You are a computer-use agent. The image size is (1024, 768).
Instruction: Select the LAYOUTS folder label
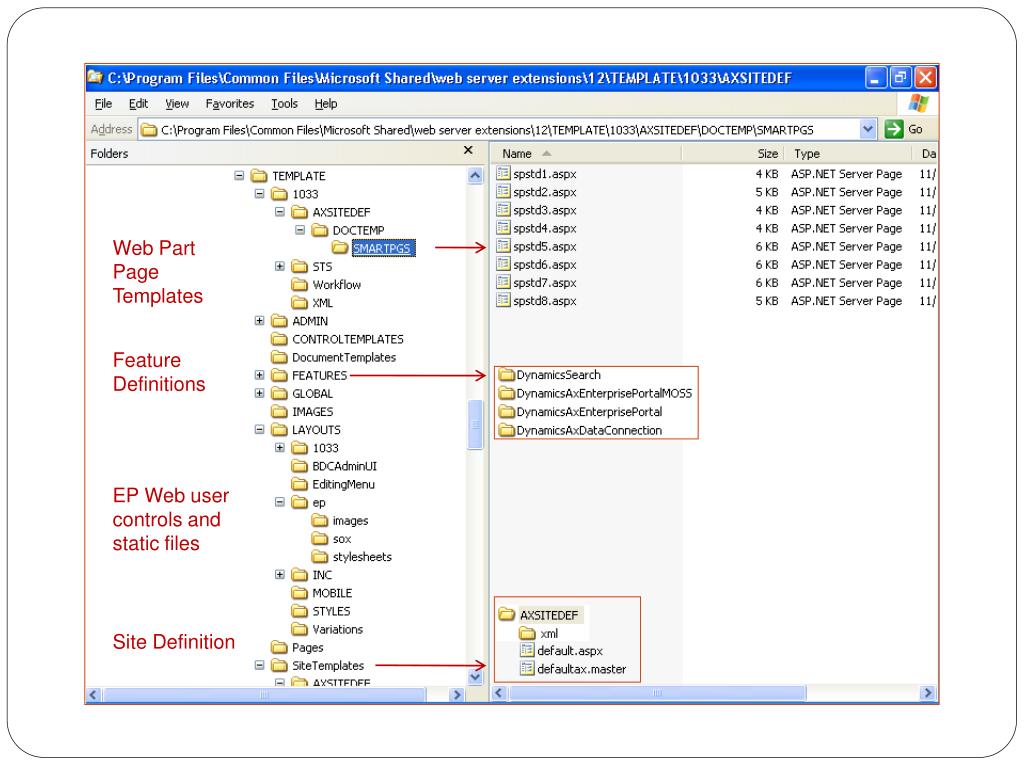[316, 430]
